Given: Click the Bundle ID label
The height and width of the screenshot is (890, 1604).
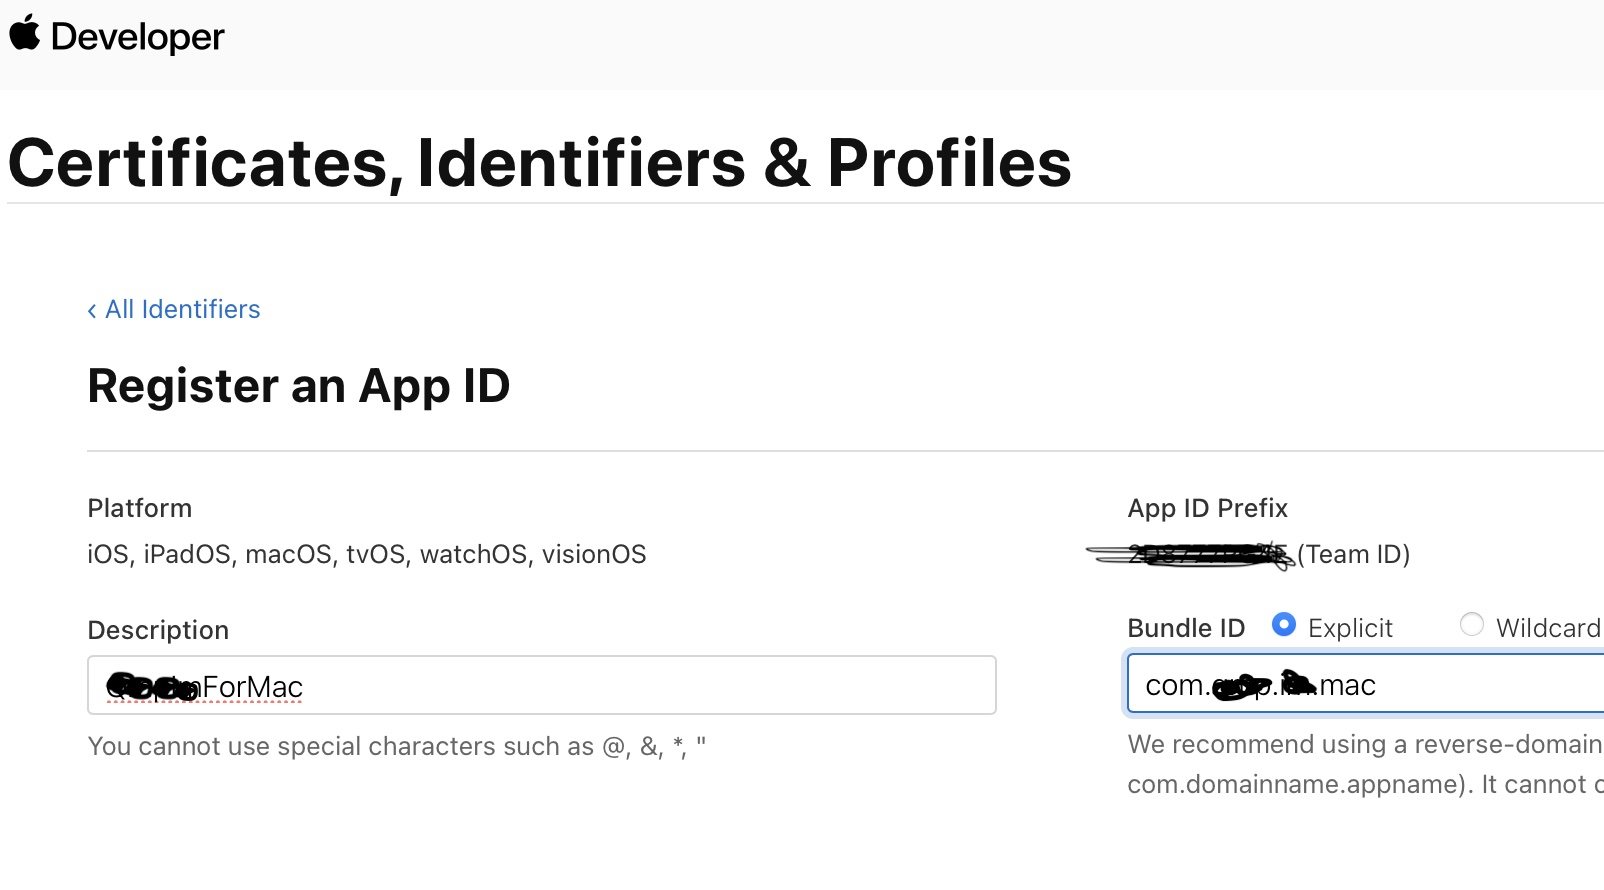Looking at the screenshot, I should [x=1186, y=628].
